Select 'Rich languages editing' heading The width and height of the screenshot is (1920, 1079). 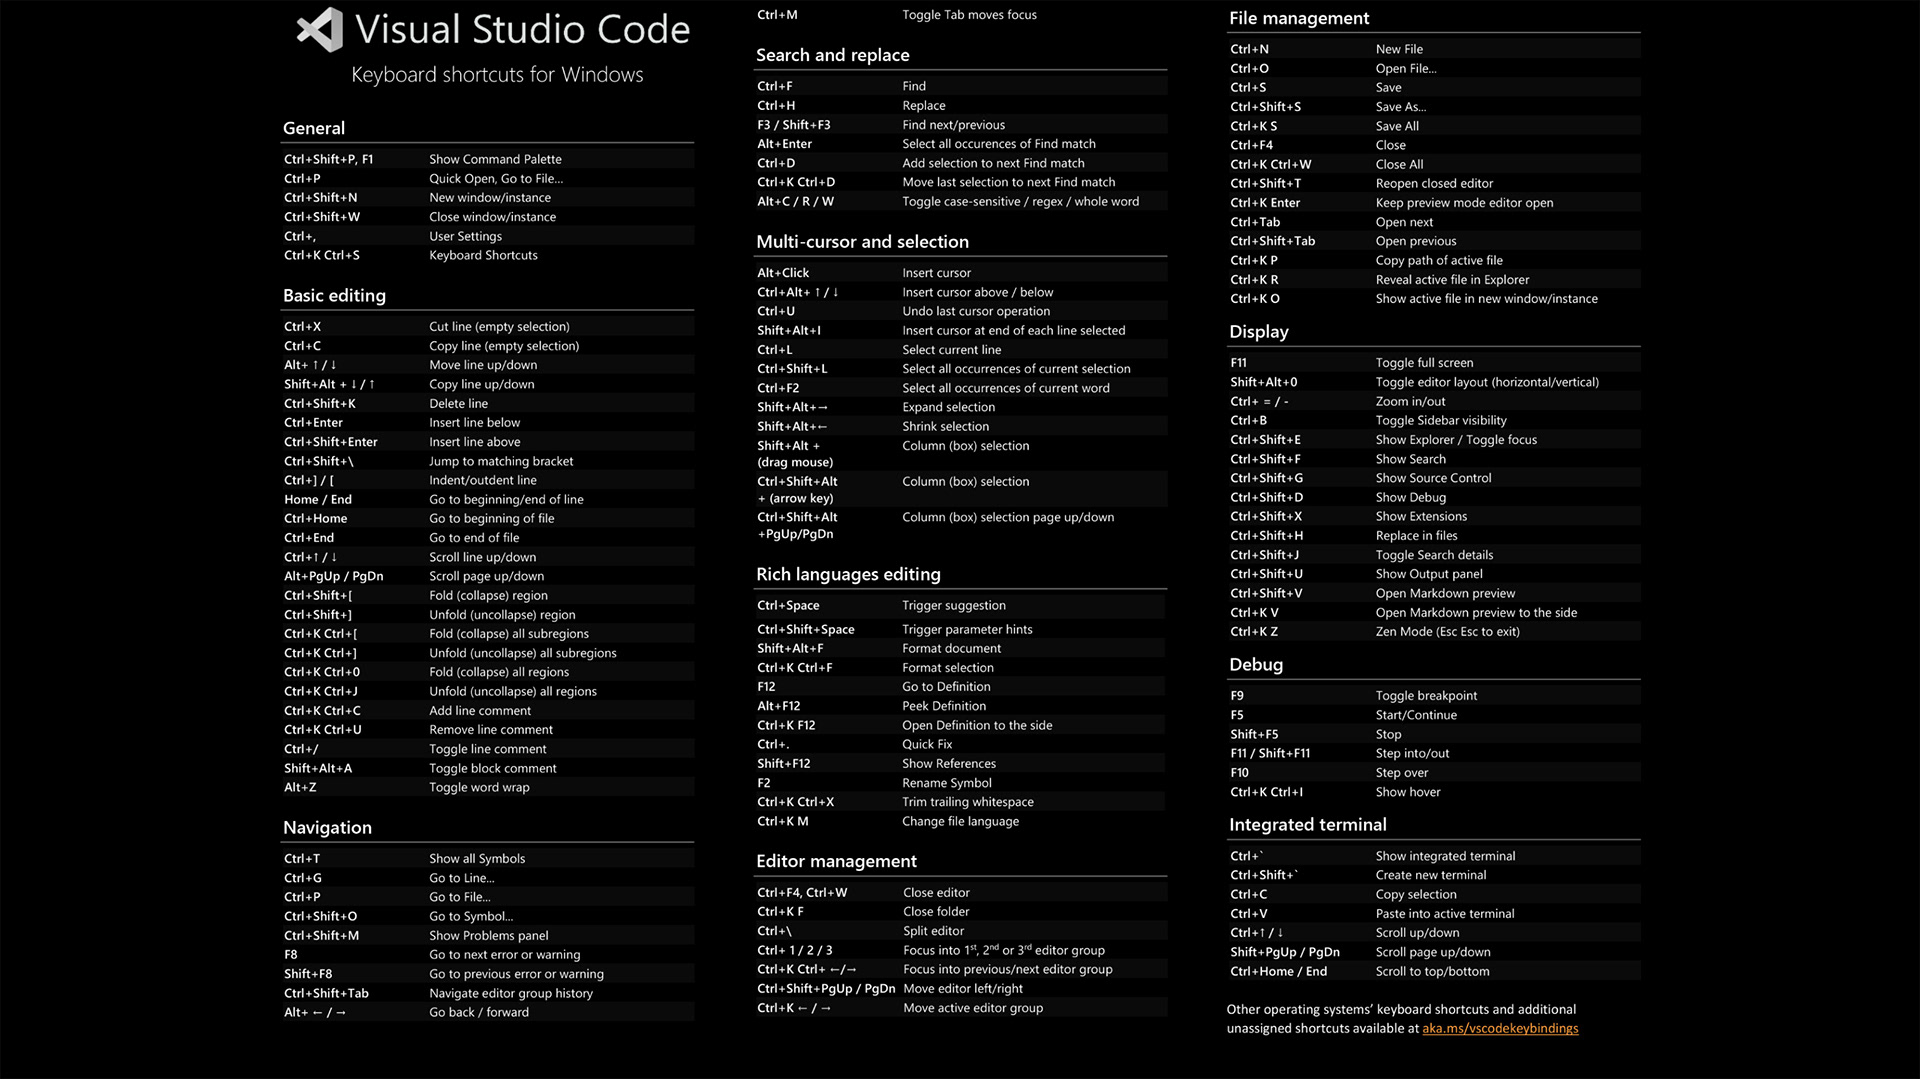(848, 575)
